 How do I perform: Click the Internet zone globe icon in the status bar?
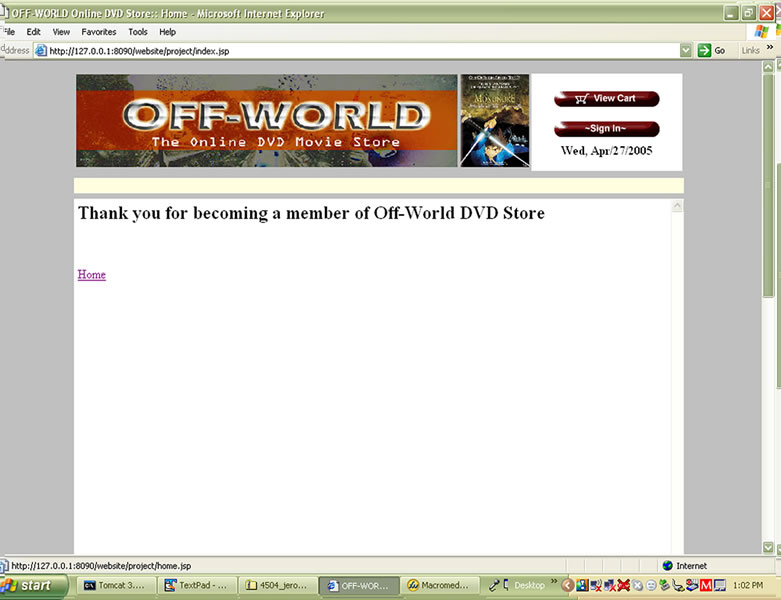667,566
